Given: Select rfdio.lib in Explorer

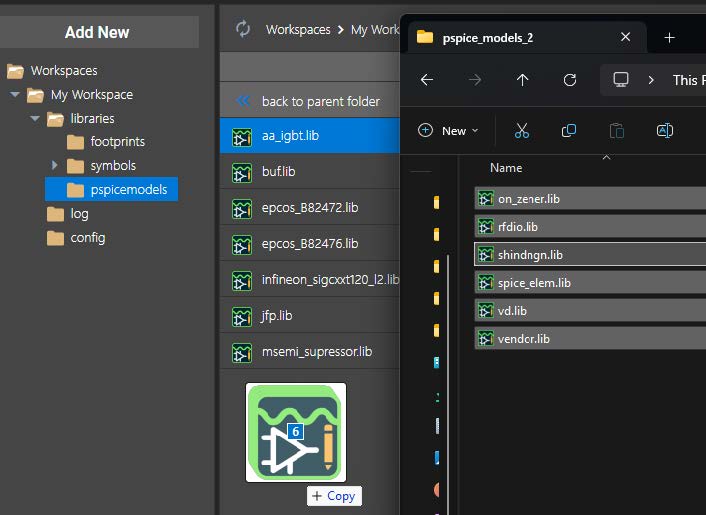Looking at the screenshot, I should tap(590, 226).
